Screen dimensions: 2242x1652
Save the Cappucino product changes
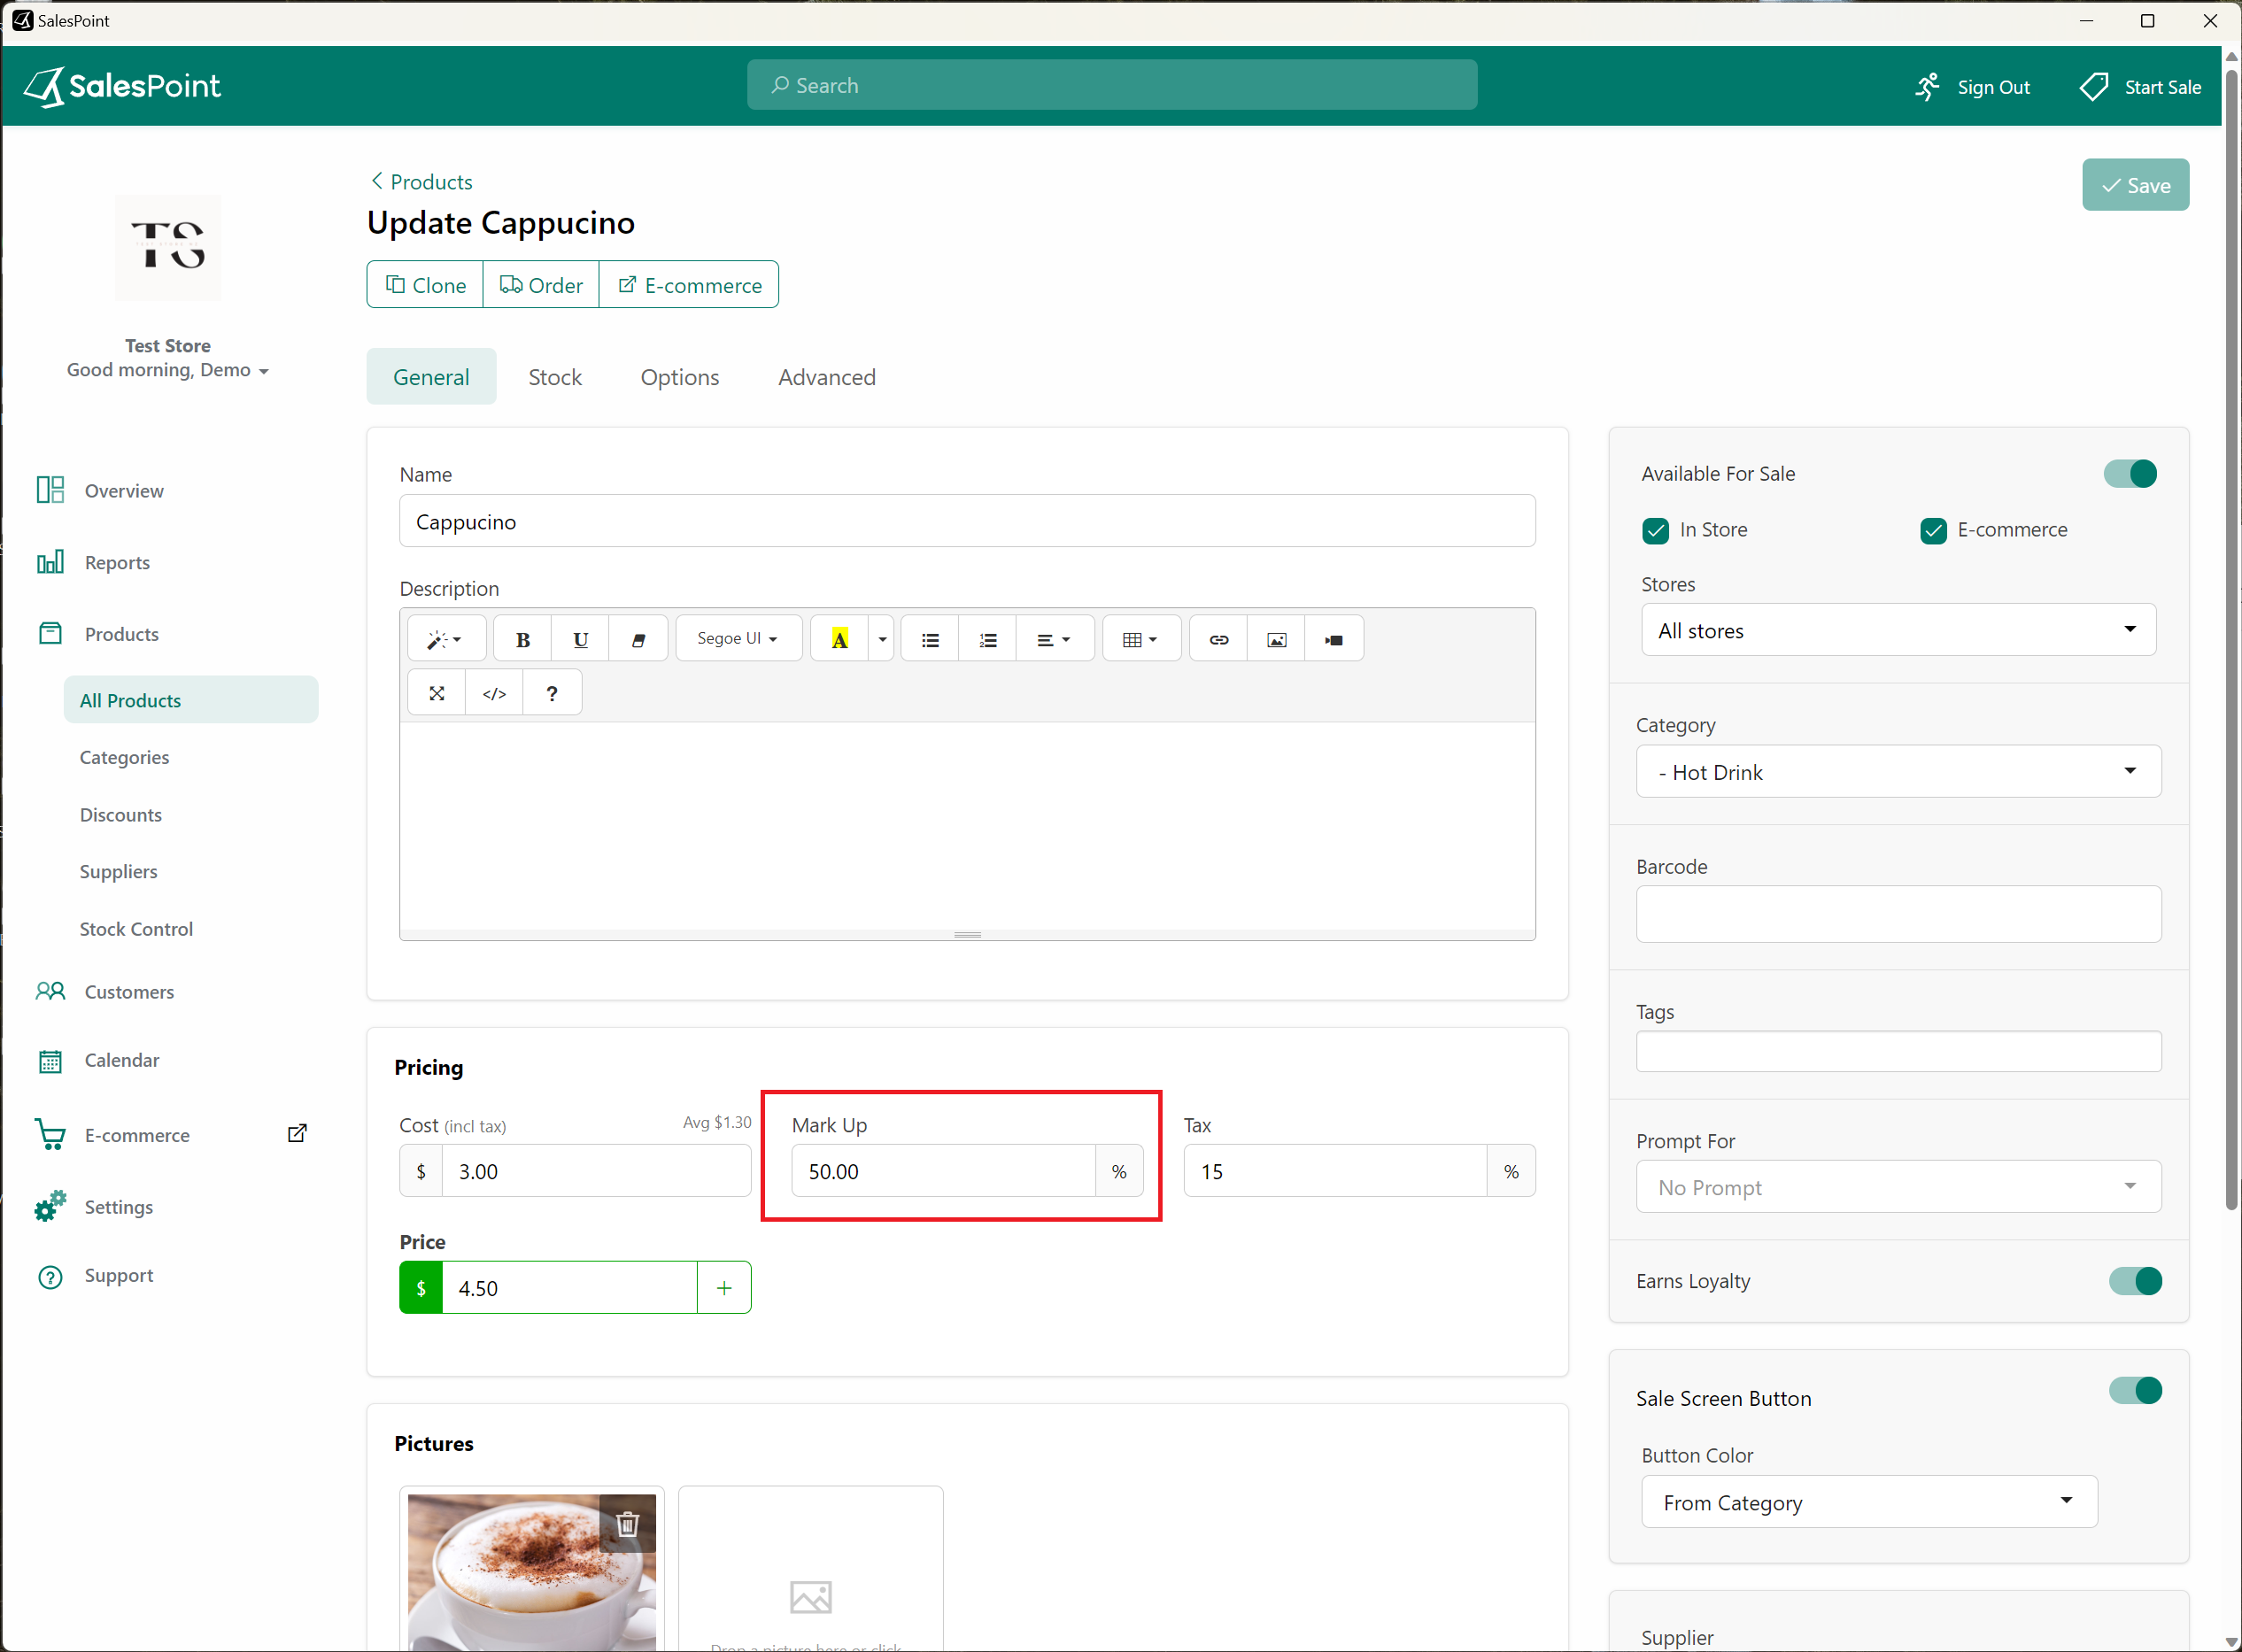pos(2135,184)
